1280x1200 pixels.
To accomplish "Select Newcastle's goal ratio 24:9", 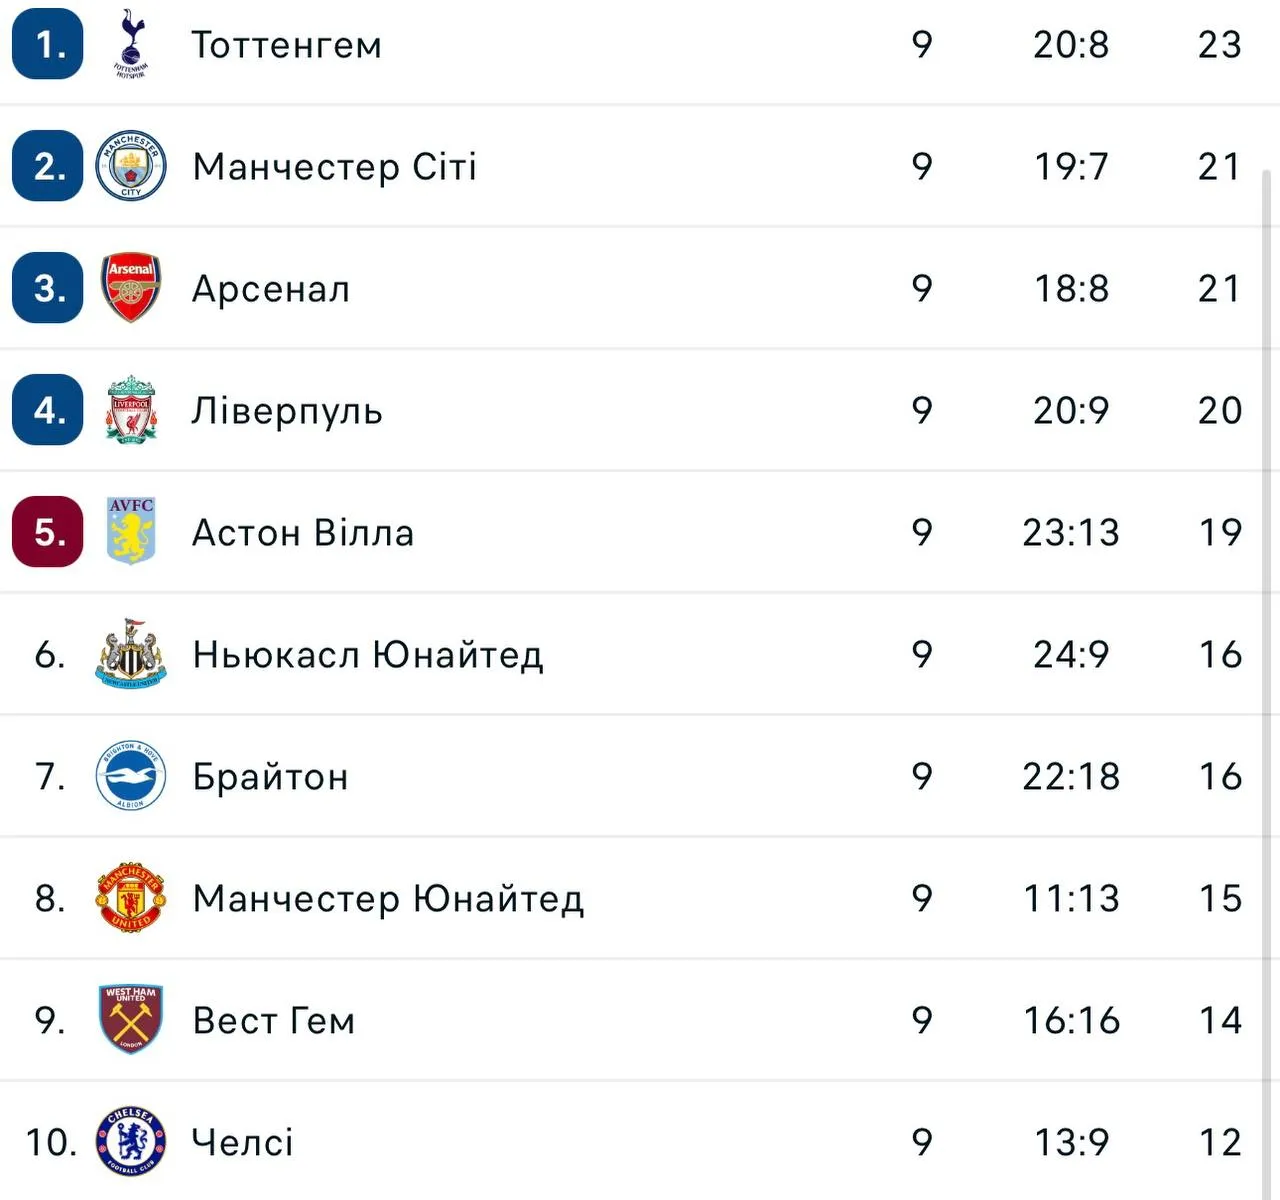I will (1070, 655).
